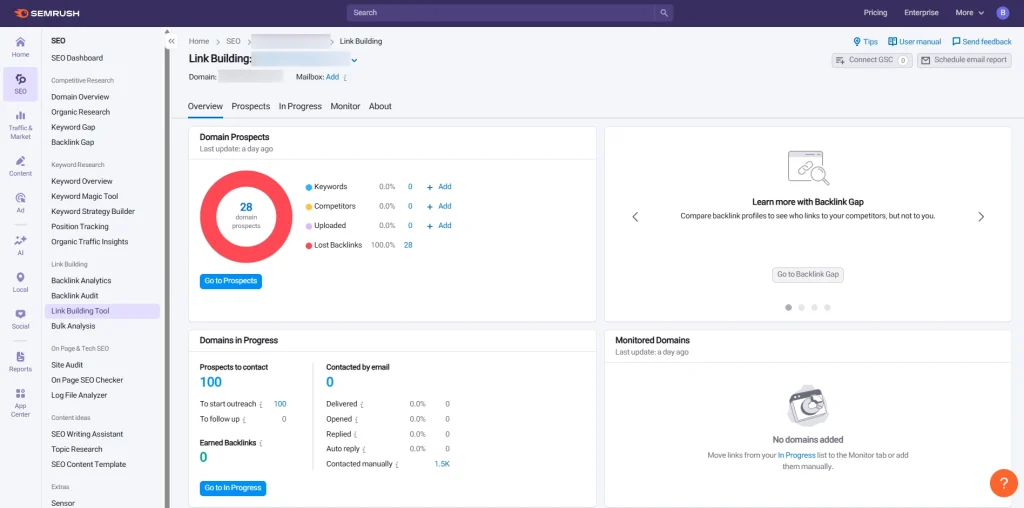Open Traffic & Market rail icon

[x=20, y=125]
